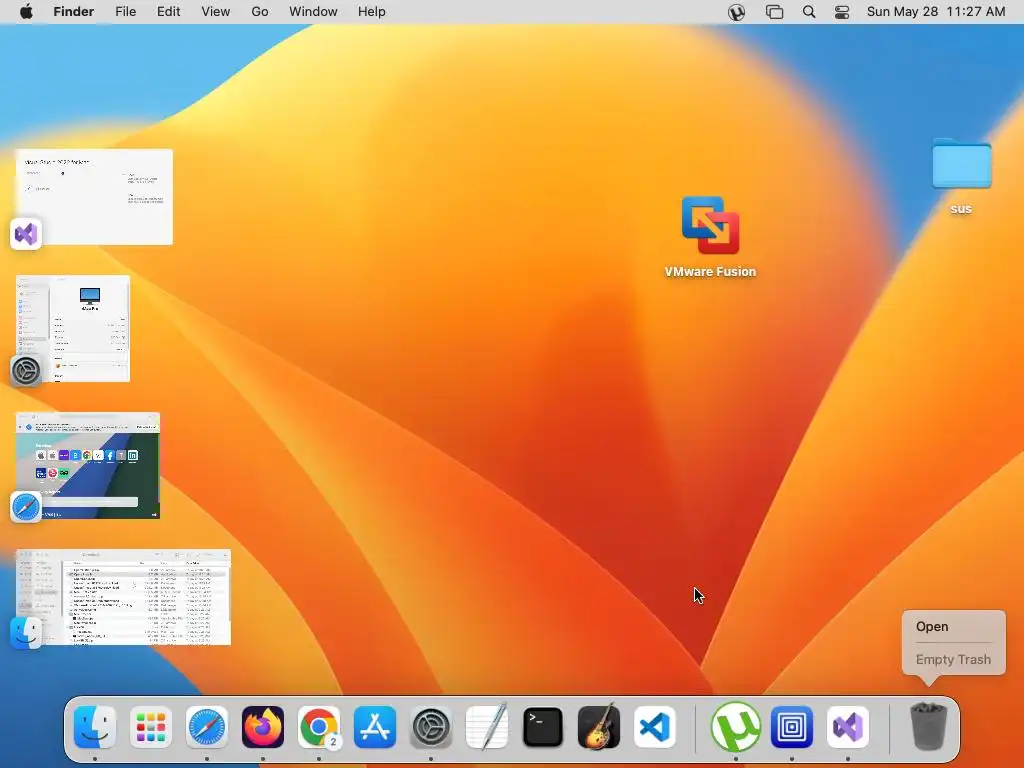
Task: Click the Finder icon in Stage Manager
Action: coord(26,633)
